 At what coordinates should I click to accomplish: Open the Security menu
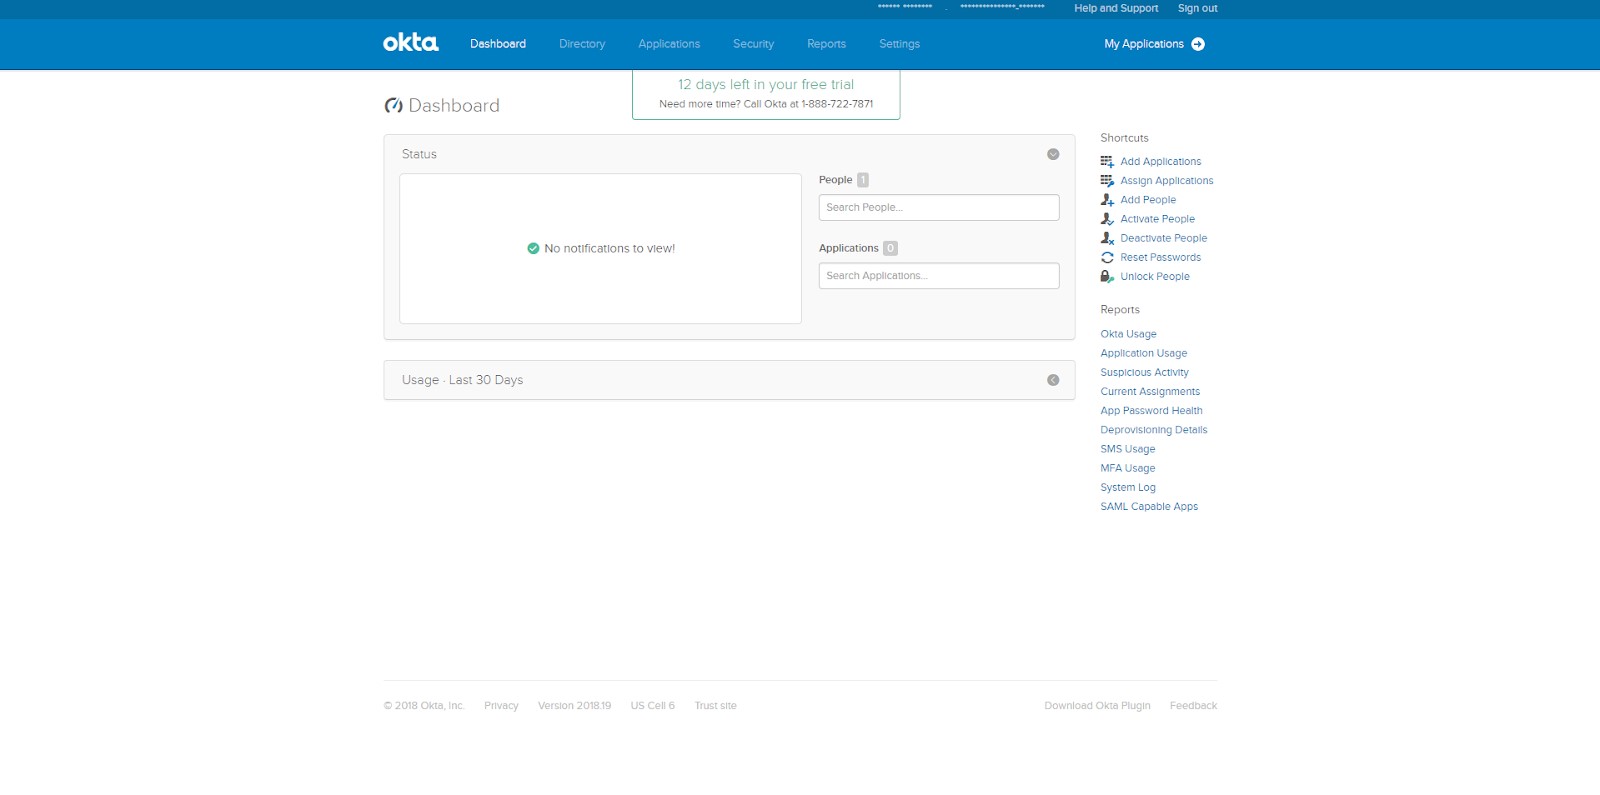click(x=753, y=44)
